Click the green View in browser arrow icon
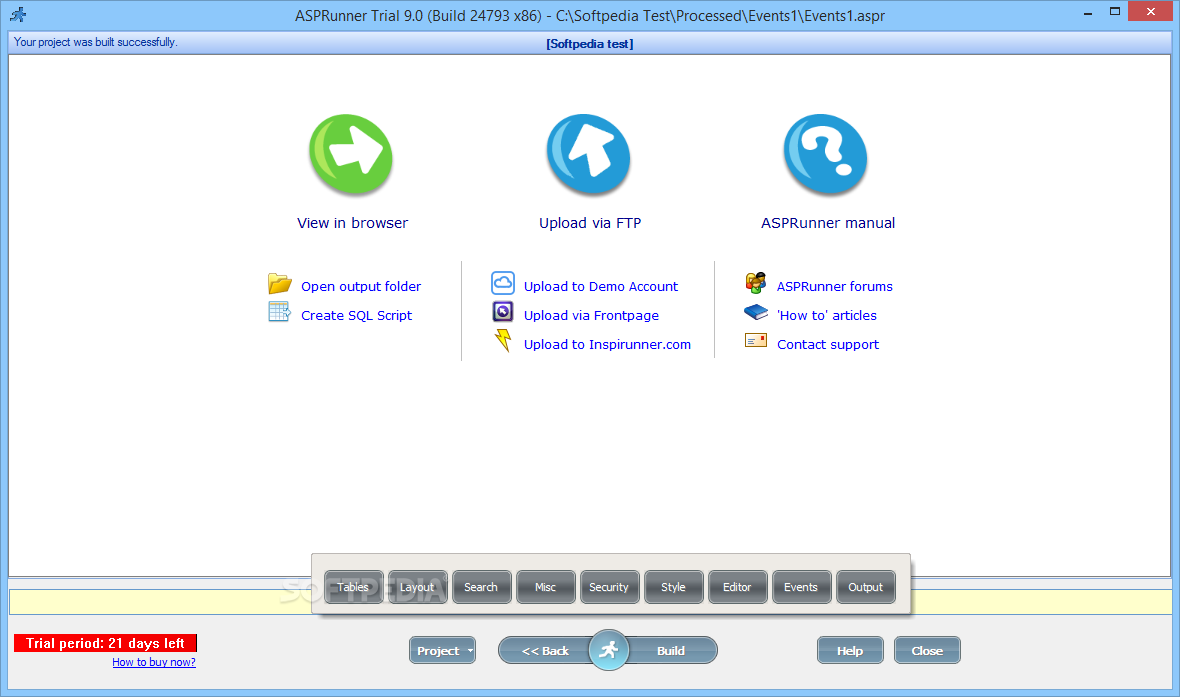 tap(351, 155)
